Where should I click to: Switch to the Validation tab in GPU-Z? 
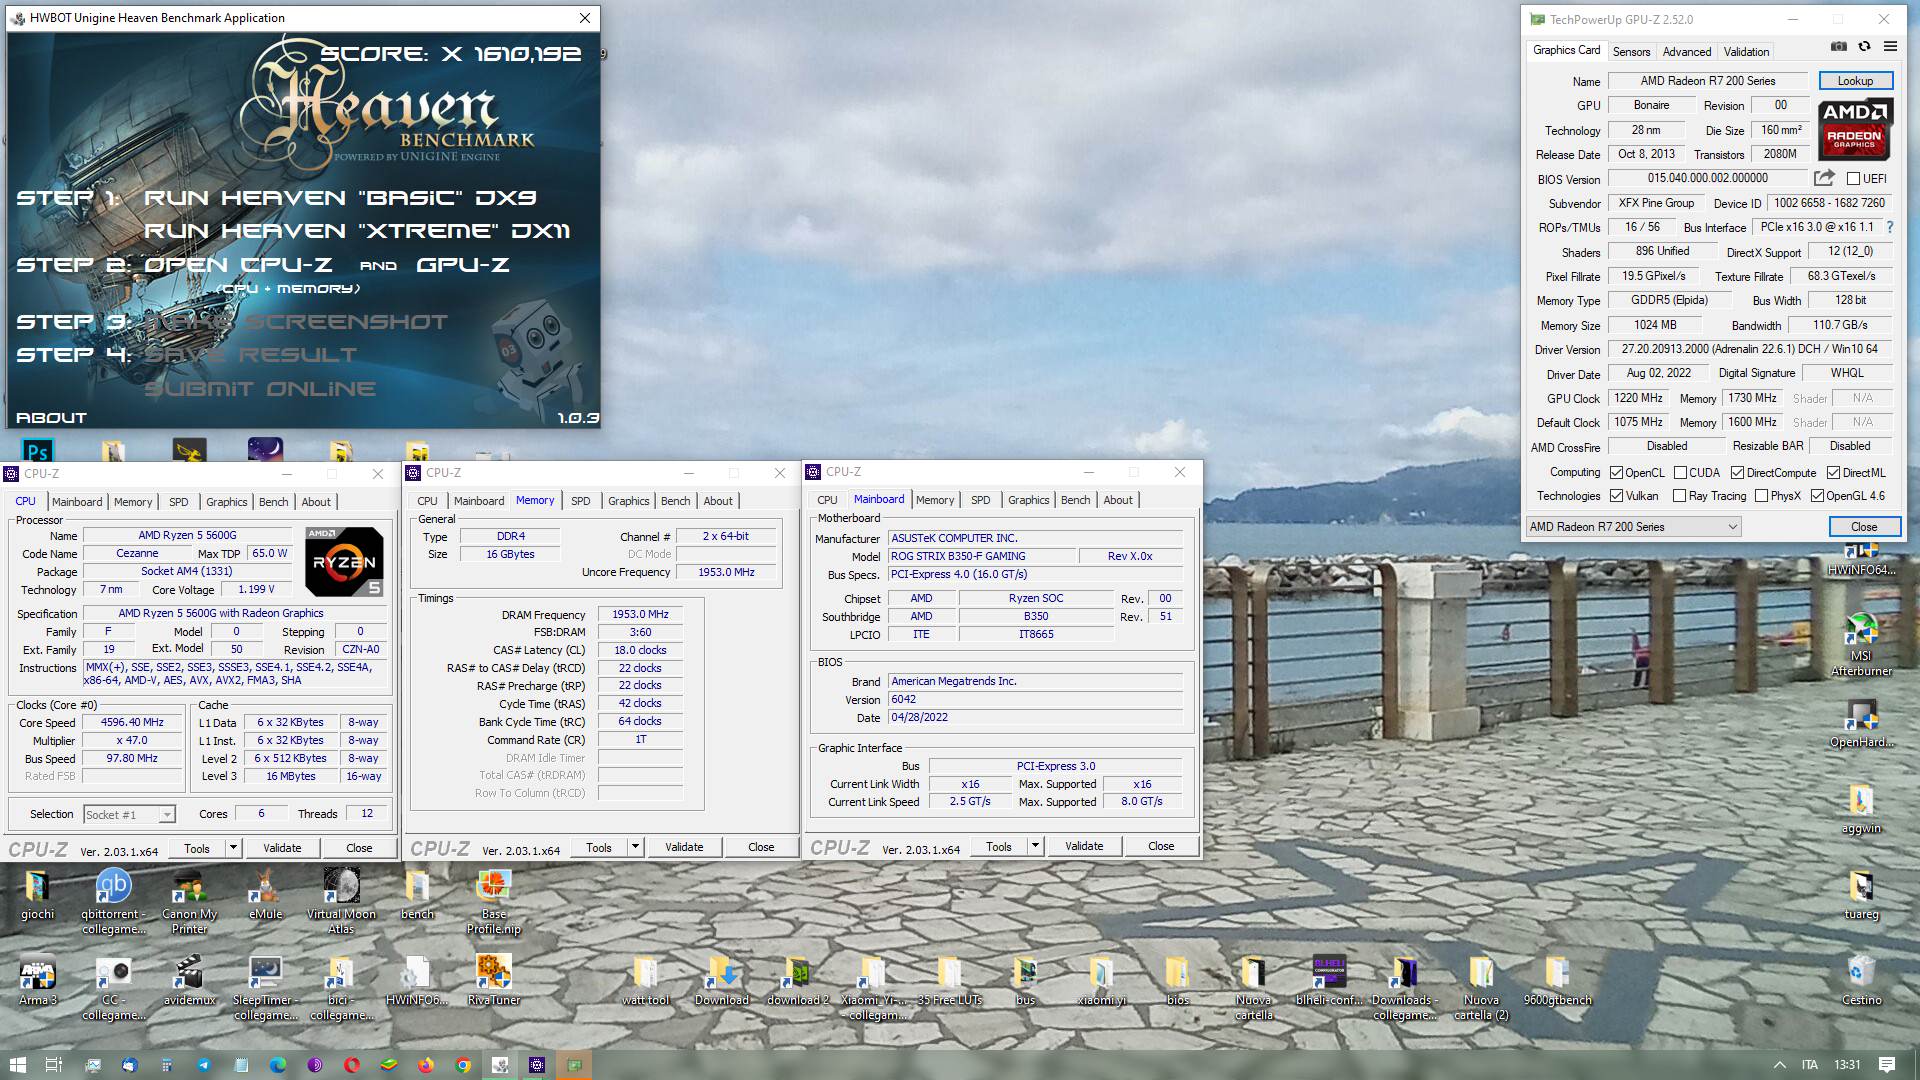tap(1746, 51)
